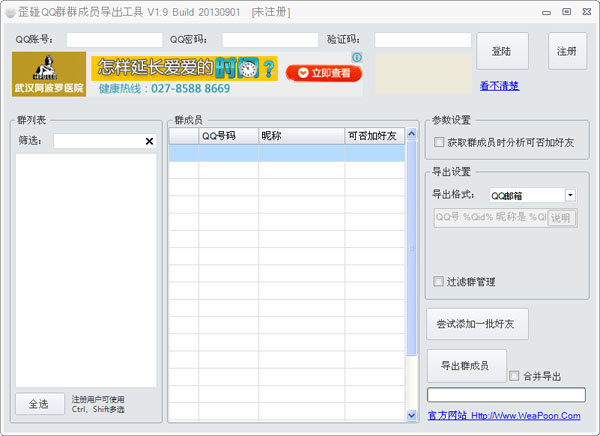Click the QQ密码 input field
Image resolution: width=600 pixels, height=436 pixels.
coord(270,40)
